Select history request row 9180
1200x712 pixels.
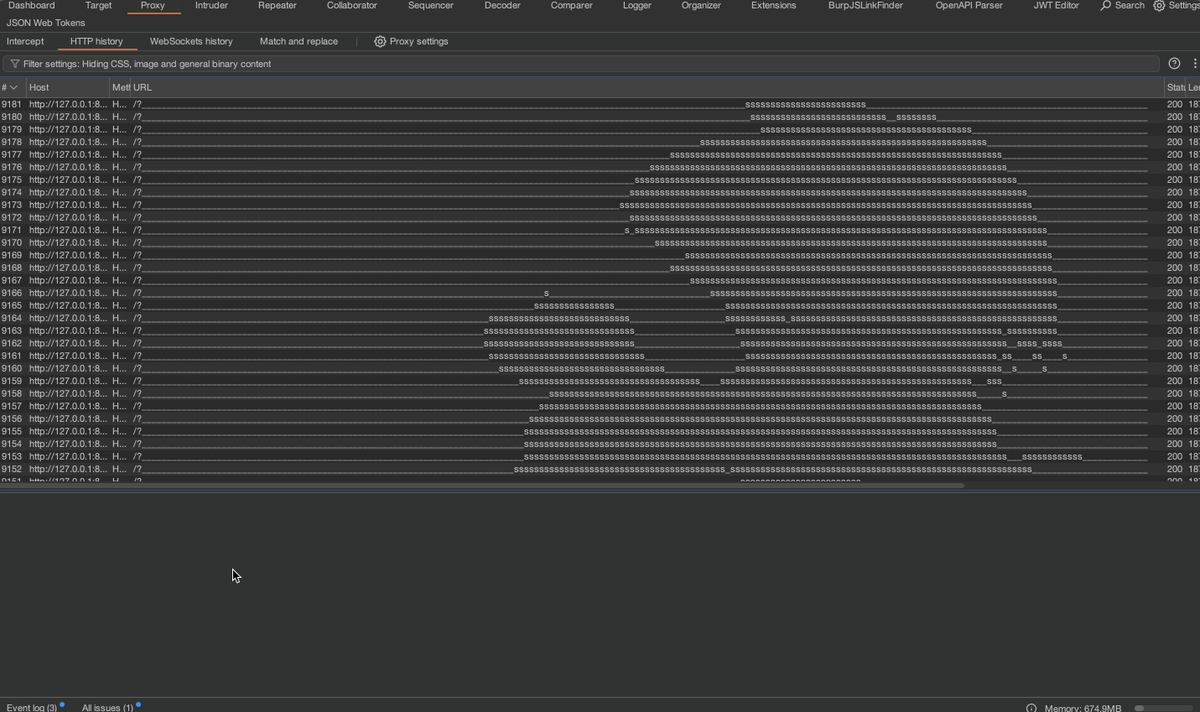coord(600,117)
